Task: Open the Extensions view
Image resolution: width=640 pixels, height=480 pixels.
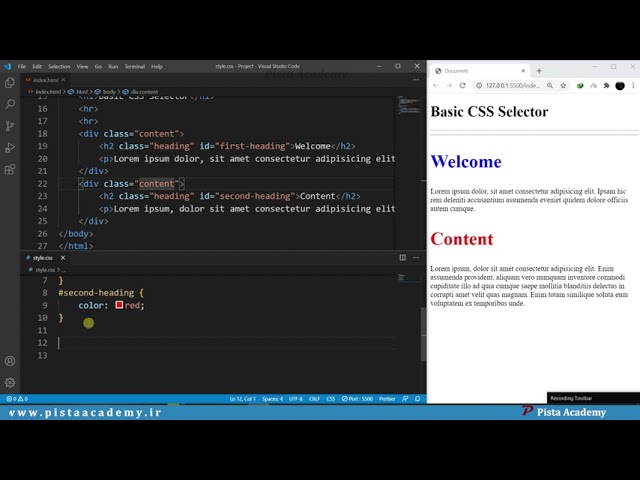Action: pyautogui.click(x=10, y=169)
